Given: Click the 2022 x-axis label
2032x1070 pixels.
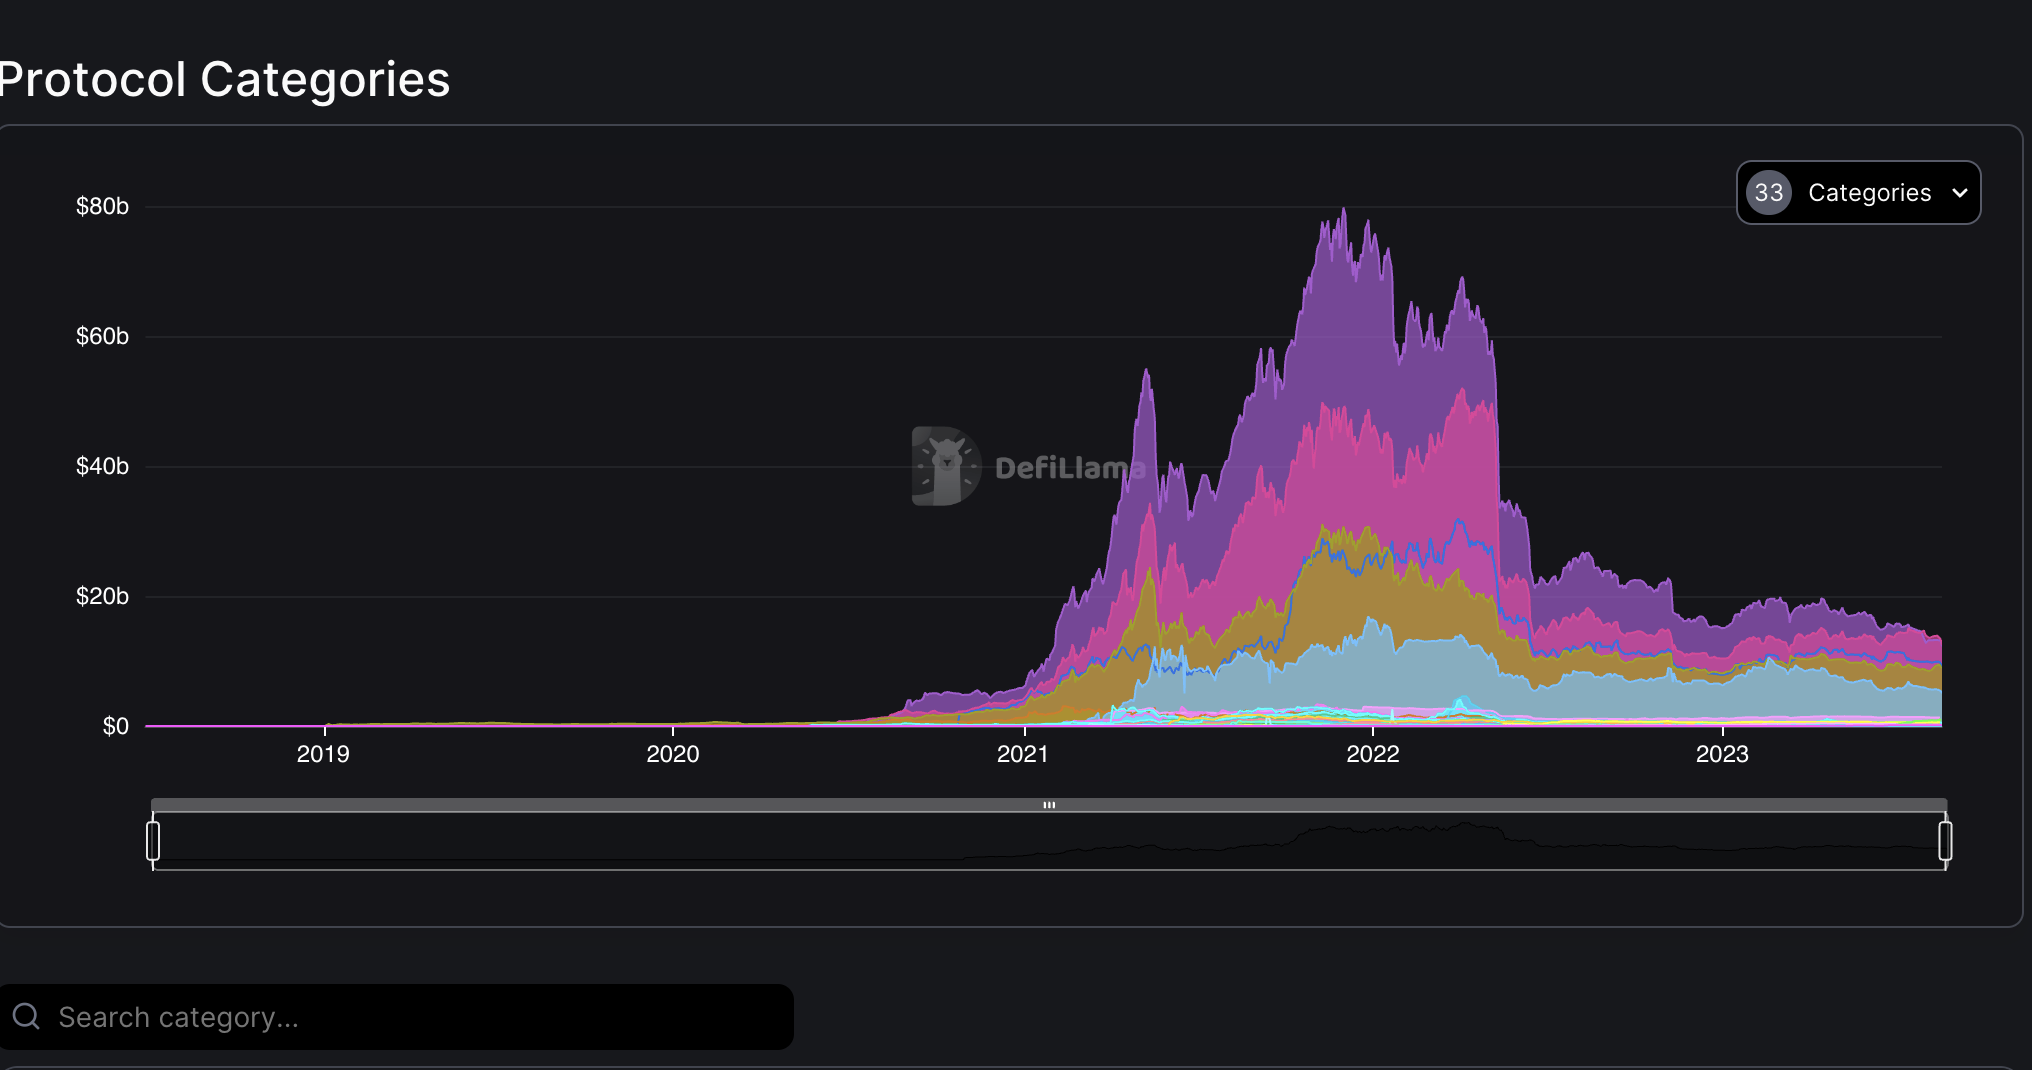Looking at the screenshot, I should coord(1373,754).
